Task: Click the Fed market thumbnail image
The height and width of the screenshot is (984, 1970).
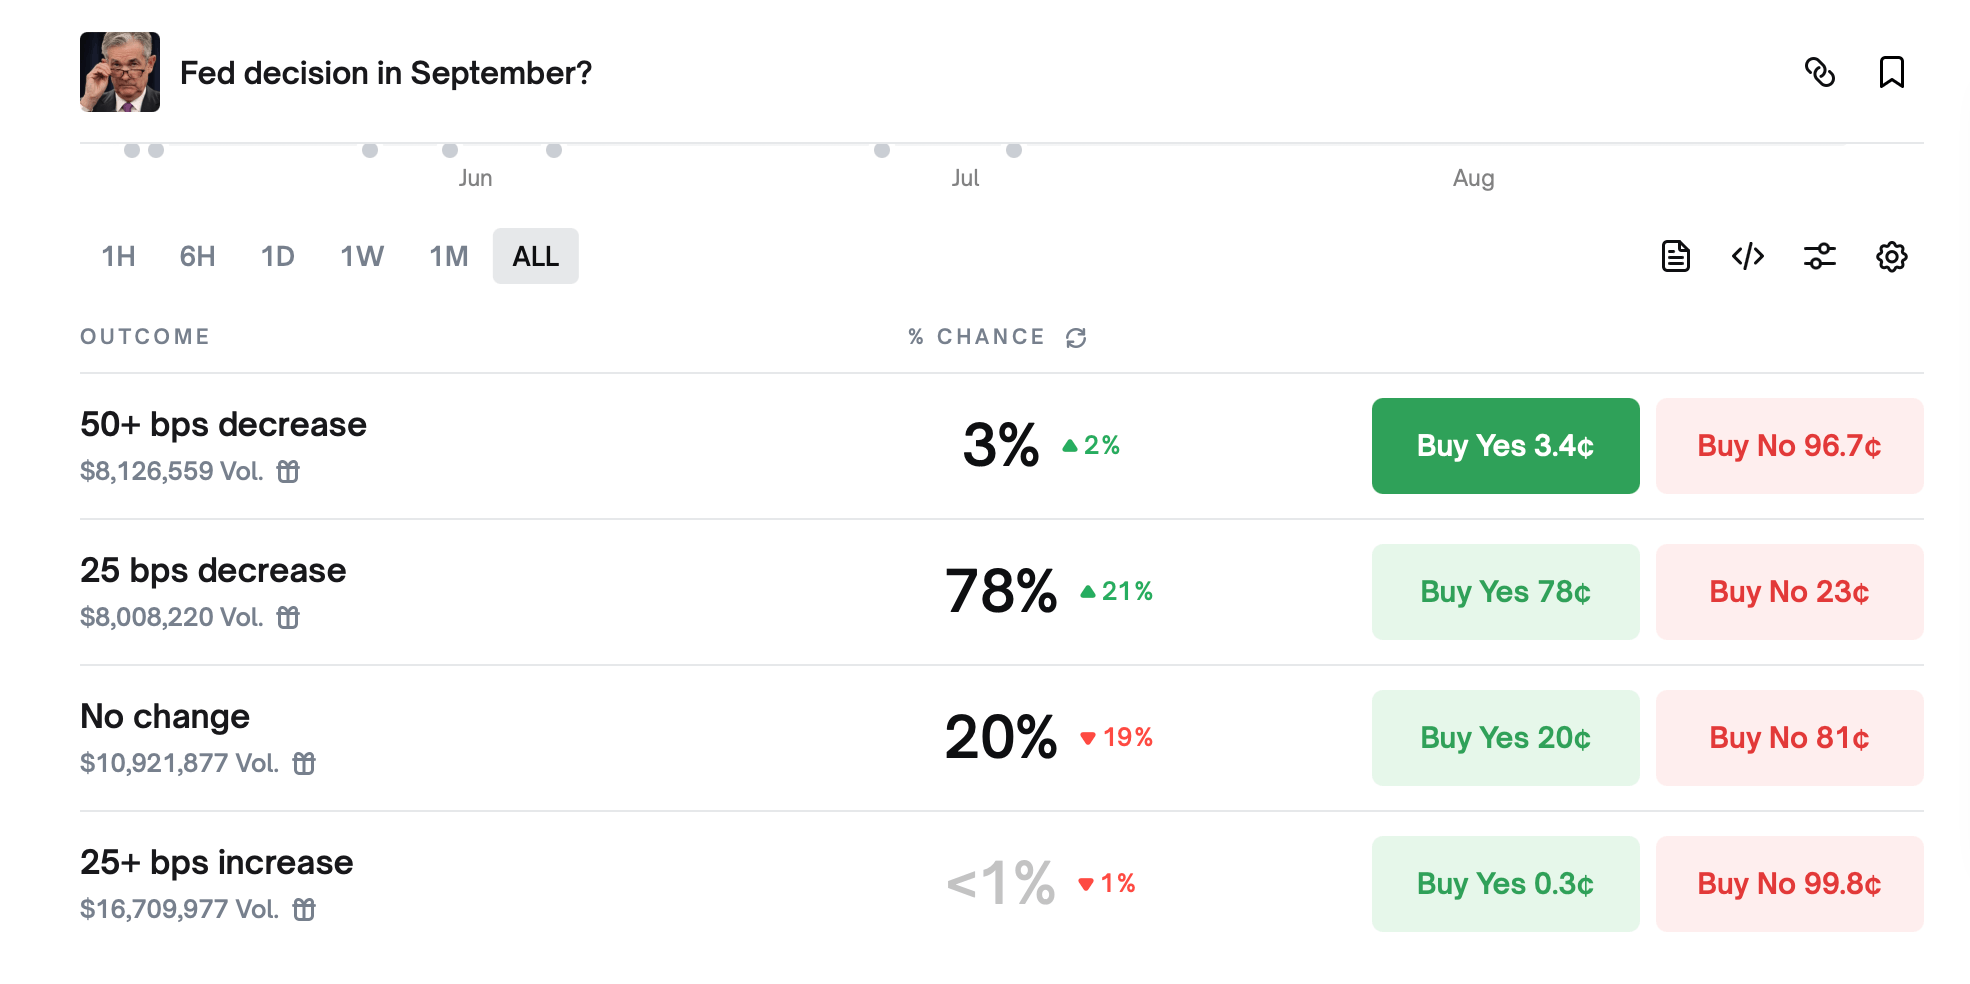Action: pyautogui.click(x=120, y=72)
